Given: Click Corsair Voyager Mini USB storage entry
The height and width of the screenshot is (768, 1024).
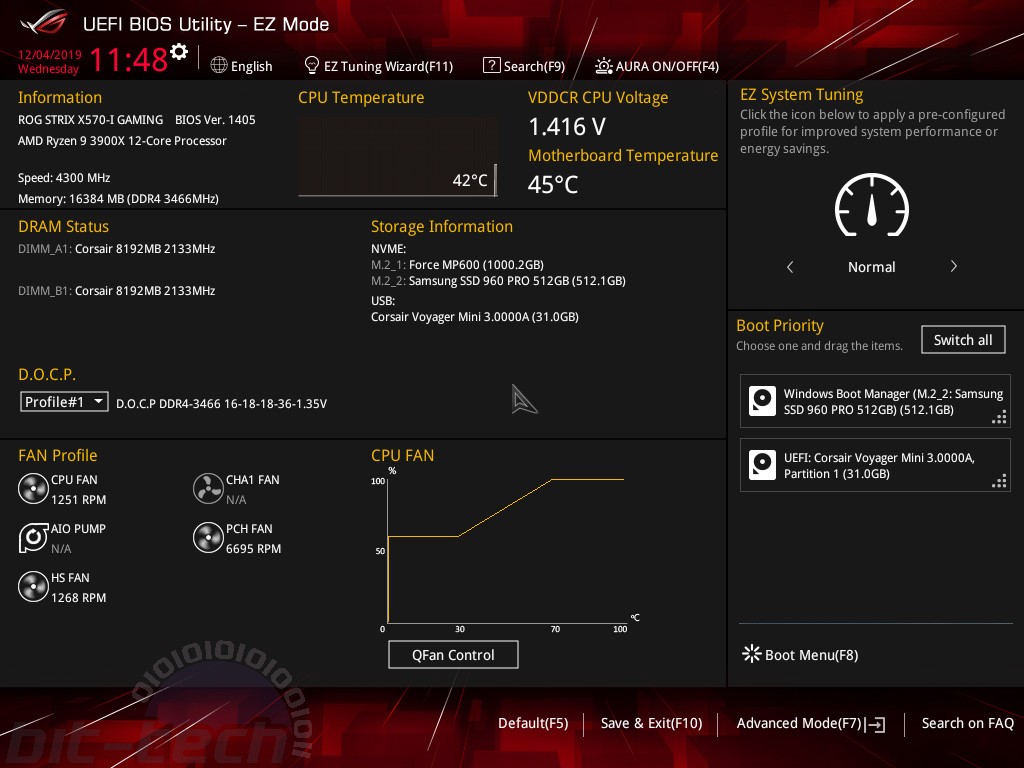Looking at the screenshot, I should 475,317.
